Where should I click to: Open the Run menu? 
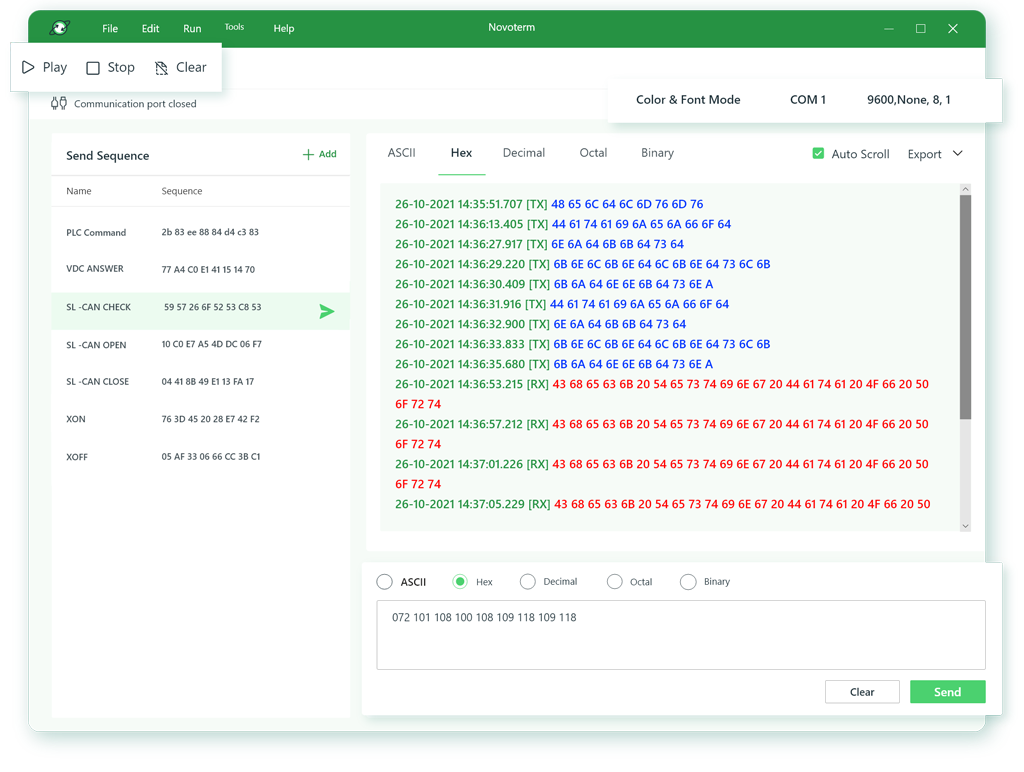tap(192, 28)
